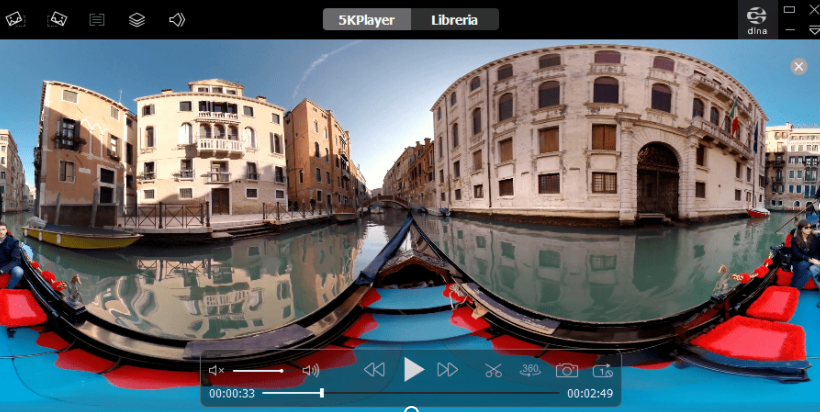The height and width of the screenshot is (412, 820).
Task: Open the Libreria tab
Action: [454, 20]
